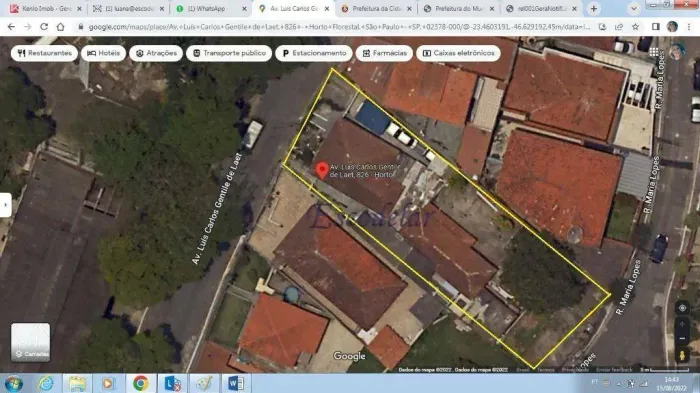The height and width of the screenshot is (393, 700).
Task: Open the browser home page
Action: [x=60, y=27]
